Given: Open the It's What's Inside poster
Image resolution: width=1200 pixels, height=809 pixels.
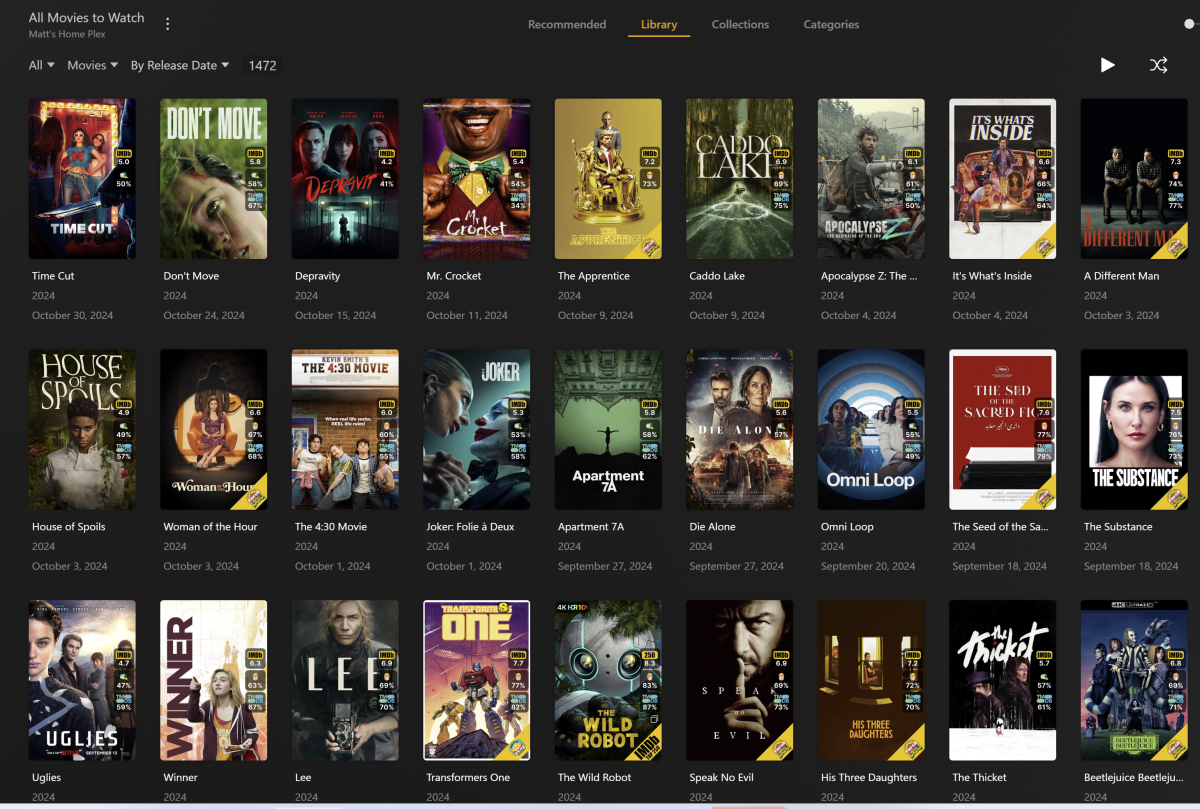Looking at the screenshot, I should pyautogui.click(x=1002, y=178).
